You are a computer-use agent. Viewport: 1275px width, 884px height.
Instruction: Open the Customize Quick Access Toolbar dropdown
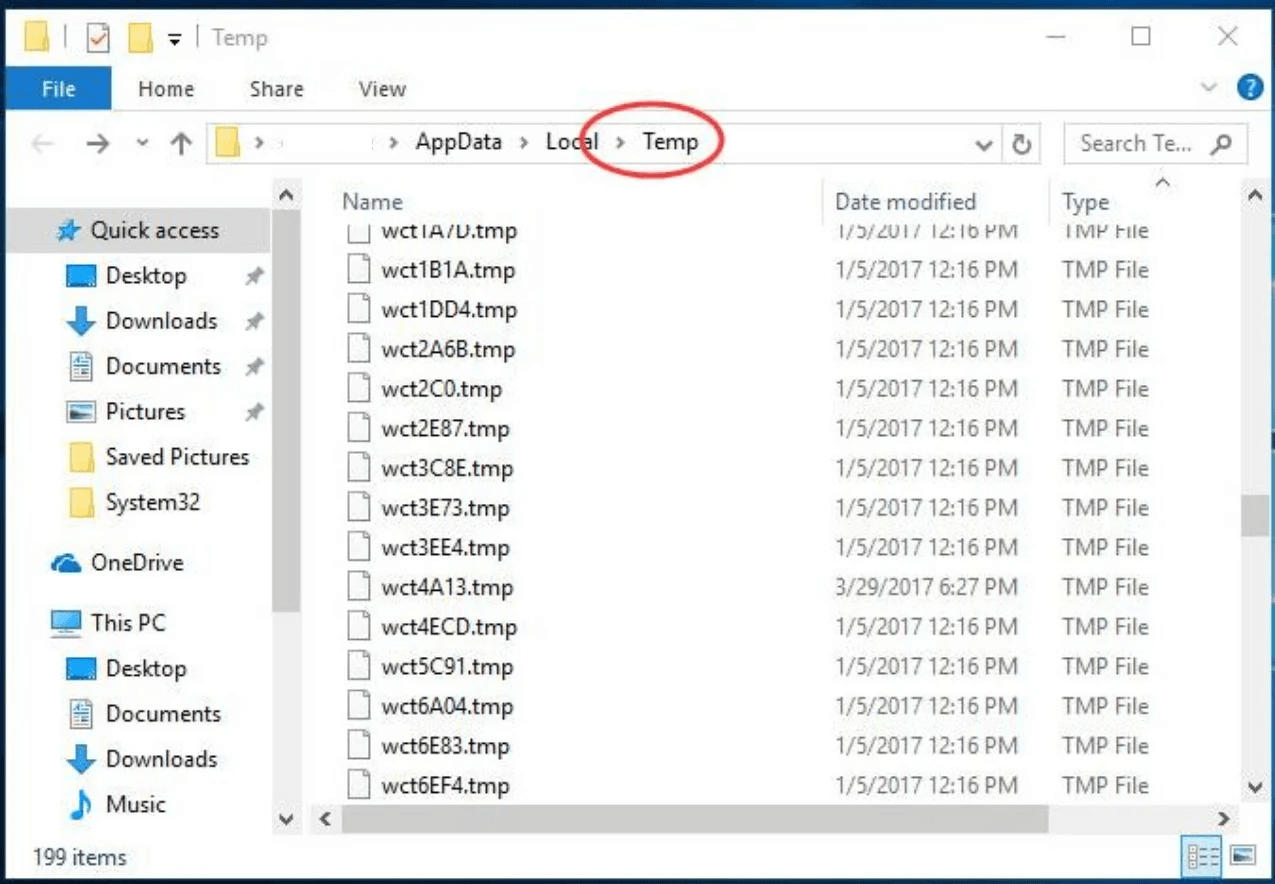(175, 40)
